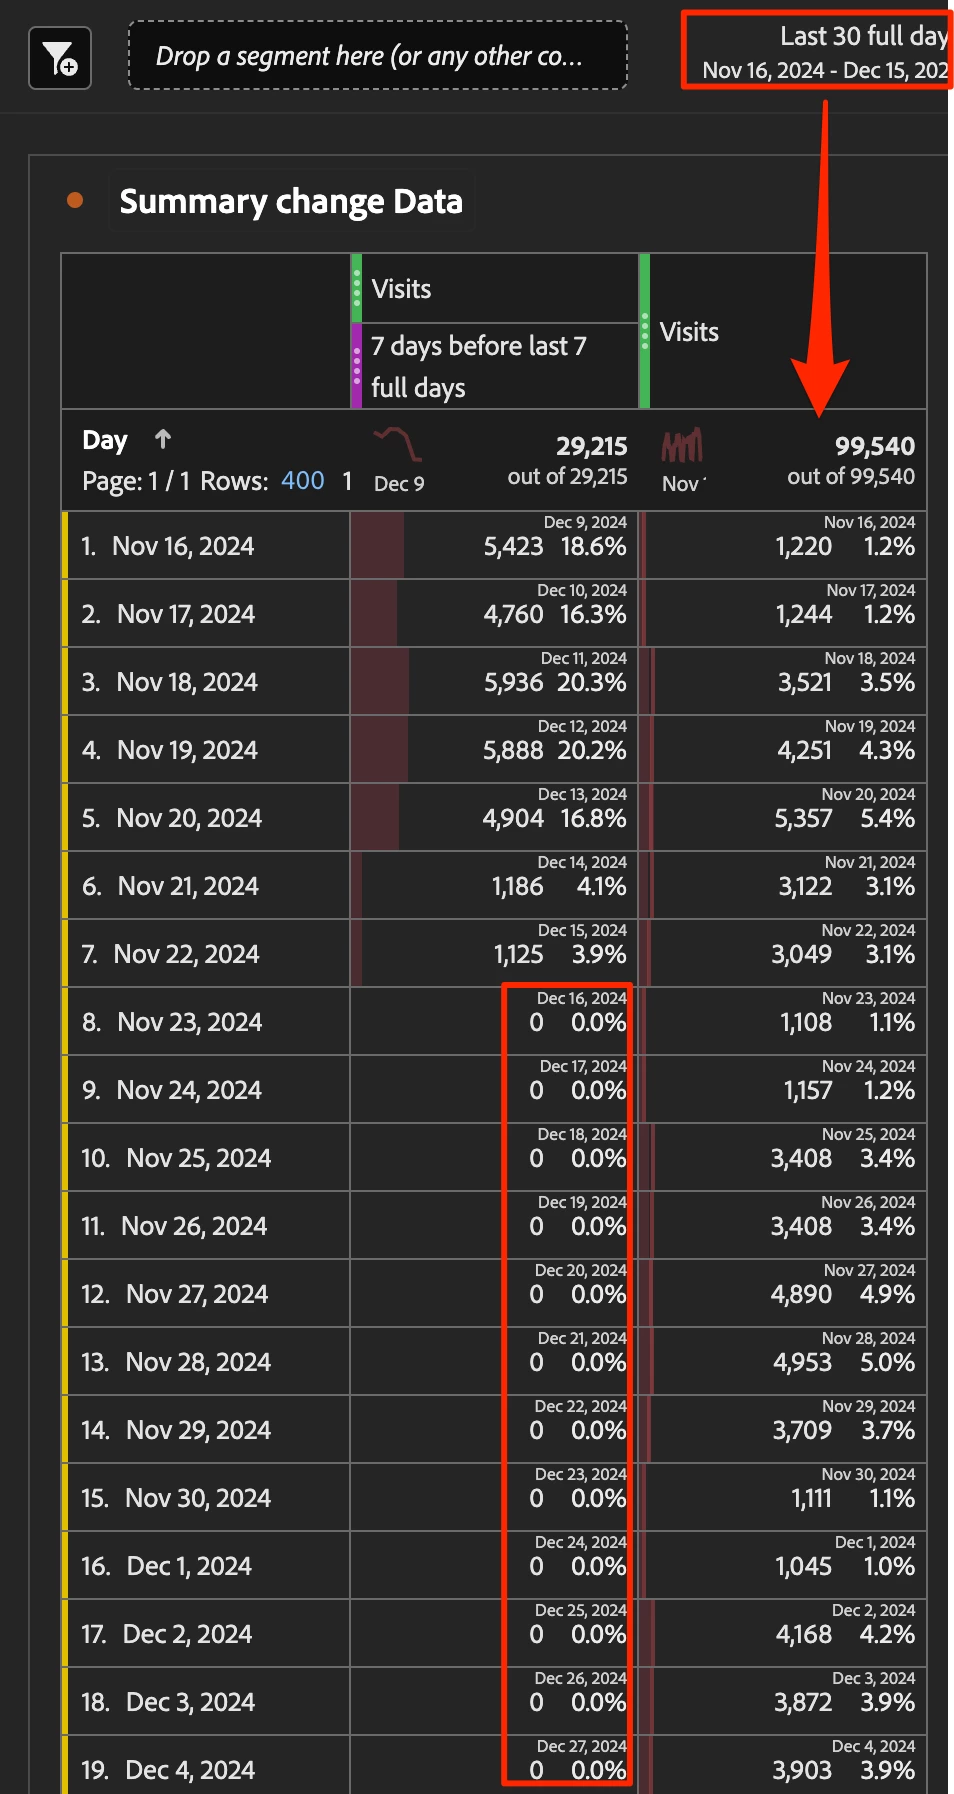Click the 1,220 visits cell for Nov 16
This screenshot has height=1794, width=954.
[x=782, y=546]
